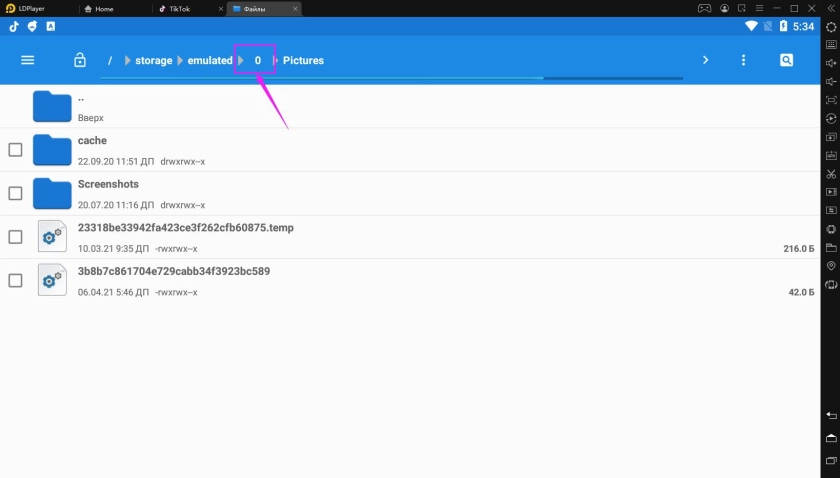840x478 pixels.
Task: Click the lock access mode icon
Action: 80,60
